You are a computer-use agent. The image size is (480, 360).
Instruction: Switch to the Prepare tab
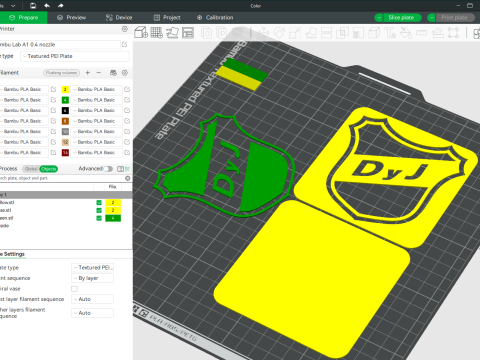point(23,18)
